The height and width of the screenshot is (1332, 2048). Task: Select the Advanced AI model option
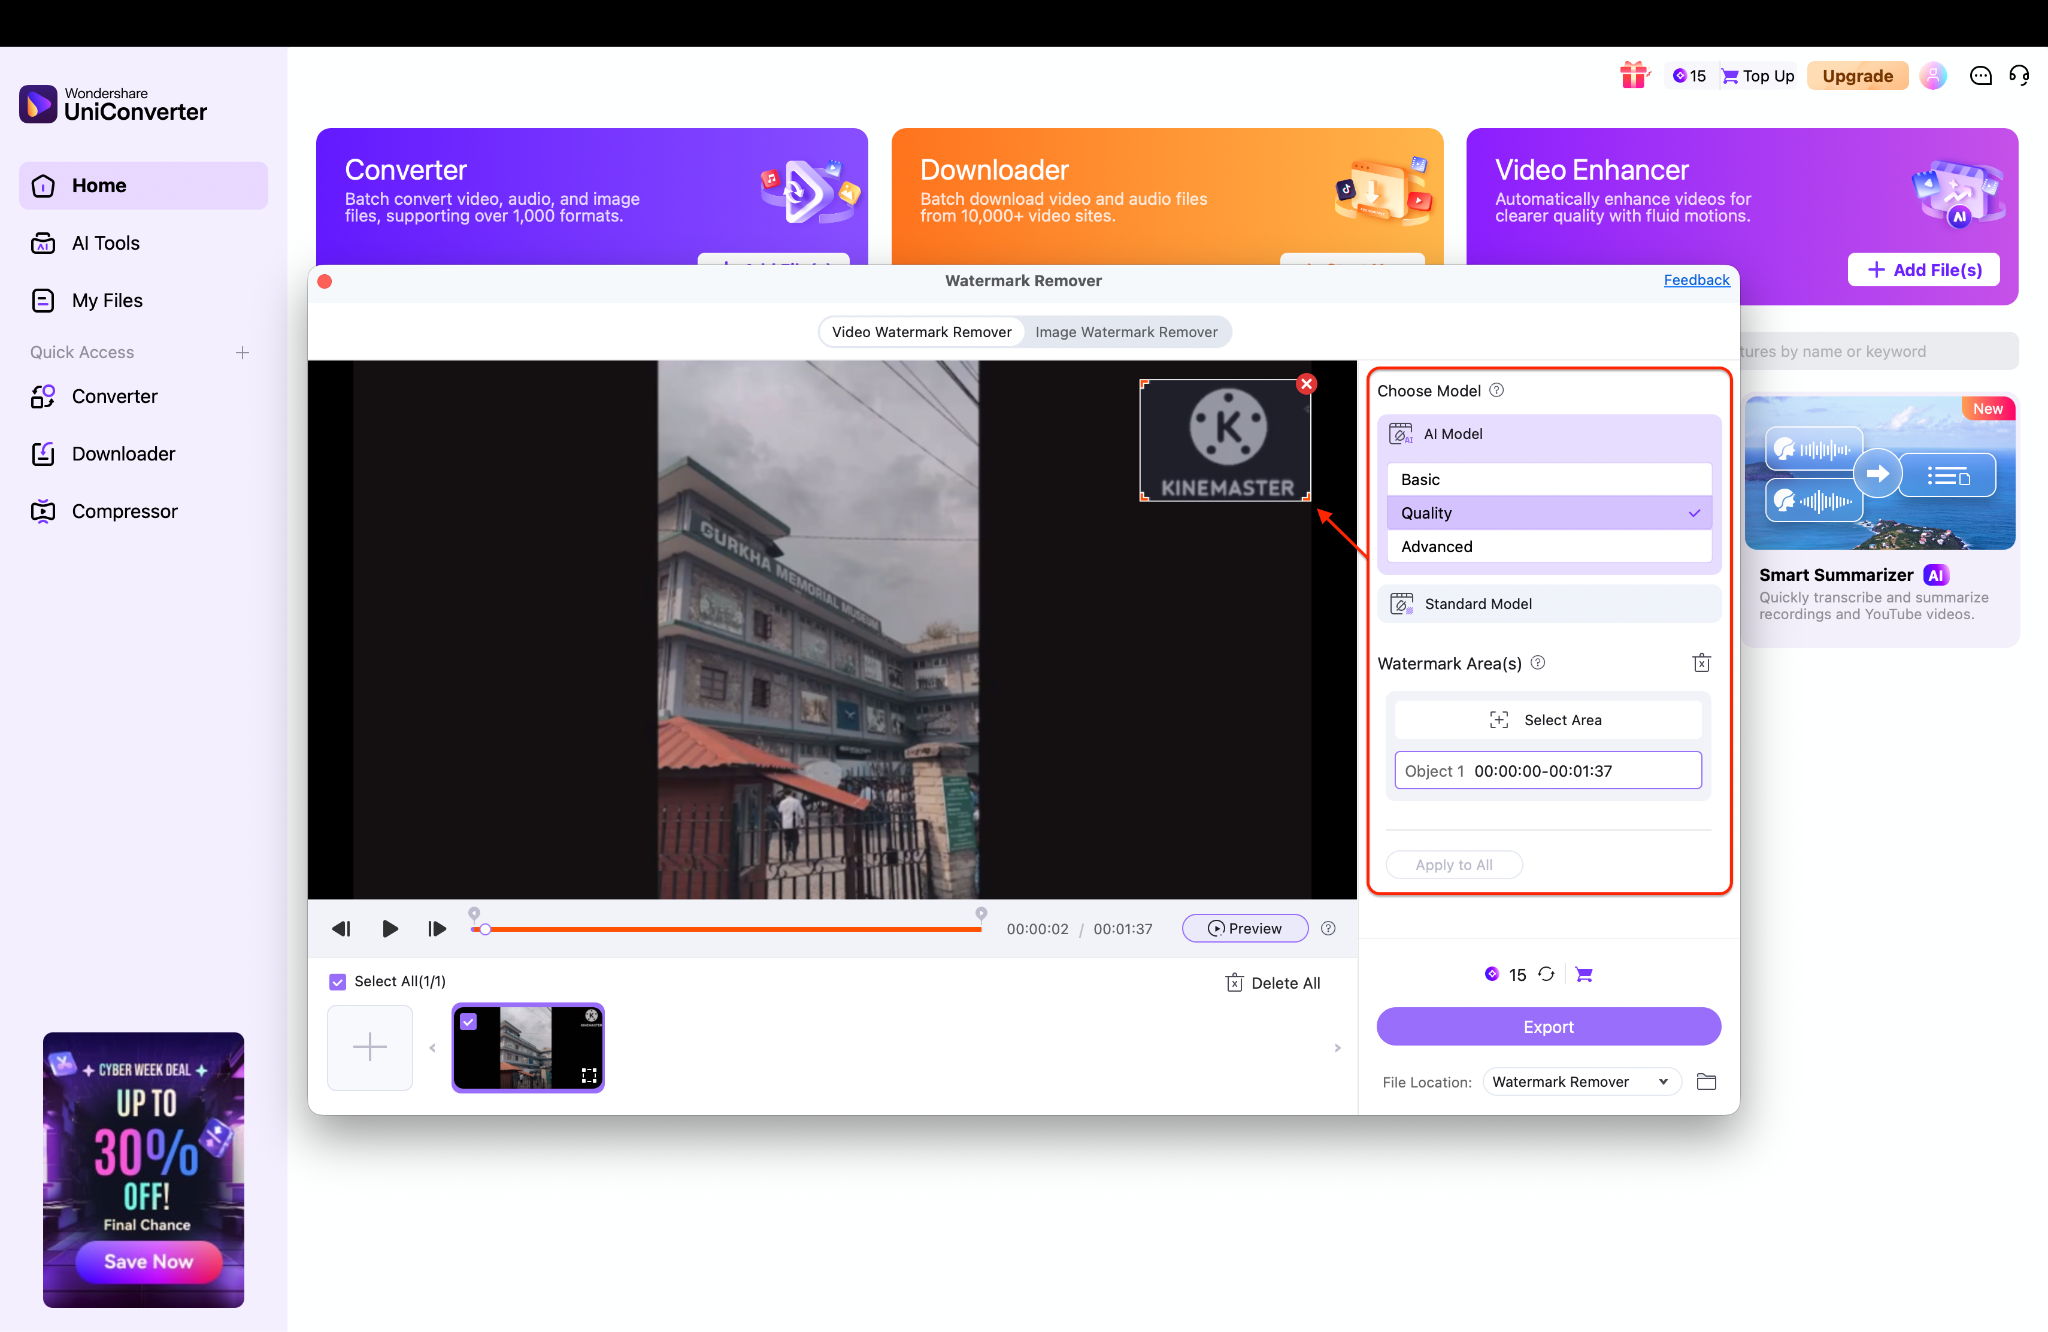coord(1548,546)
